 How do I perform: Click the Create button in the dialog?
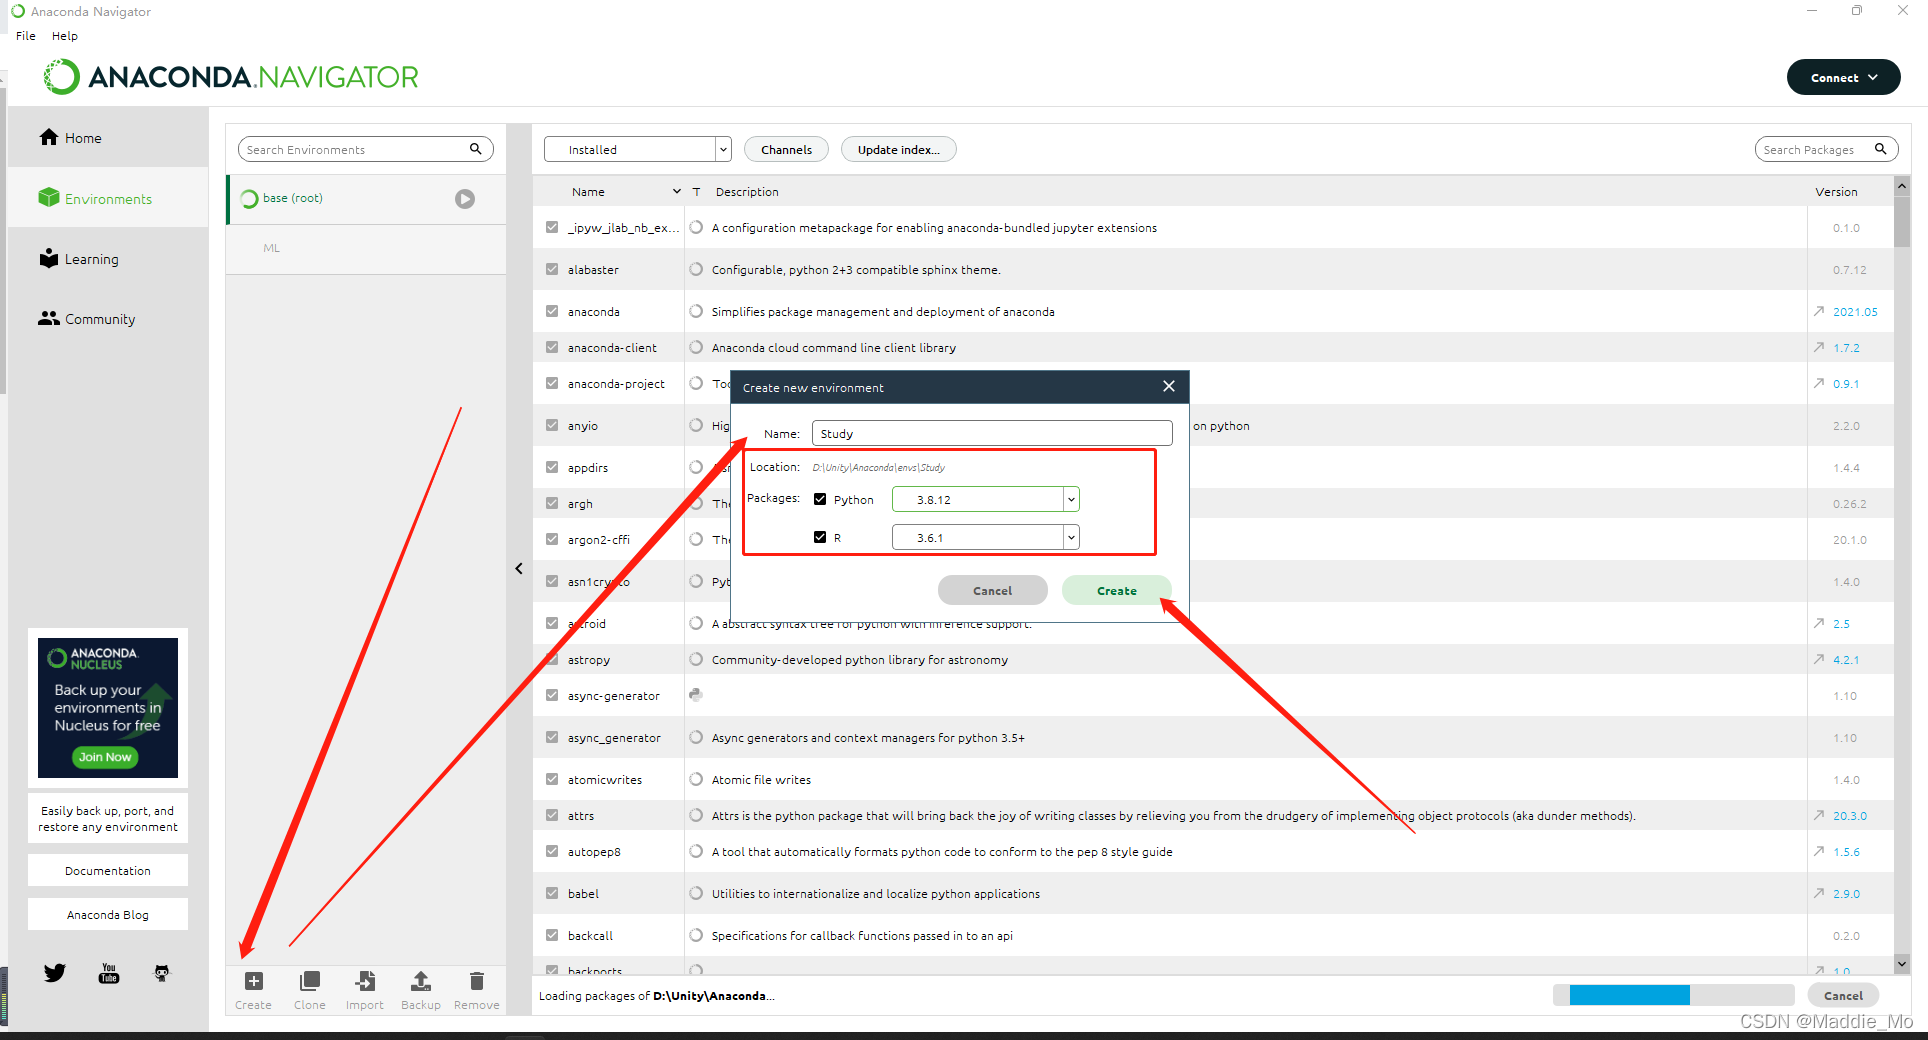(x=1116, y=590)
